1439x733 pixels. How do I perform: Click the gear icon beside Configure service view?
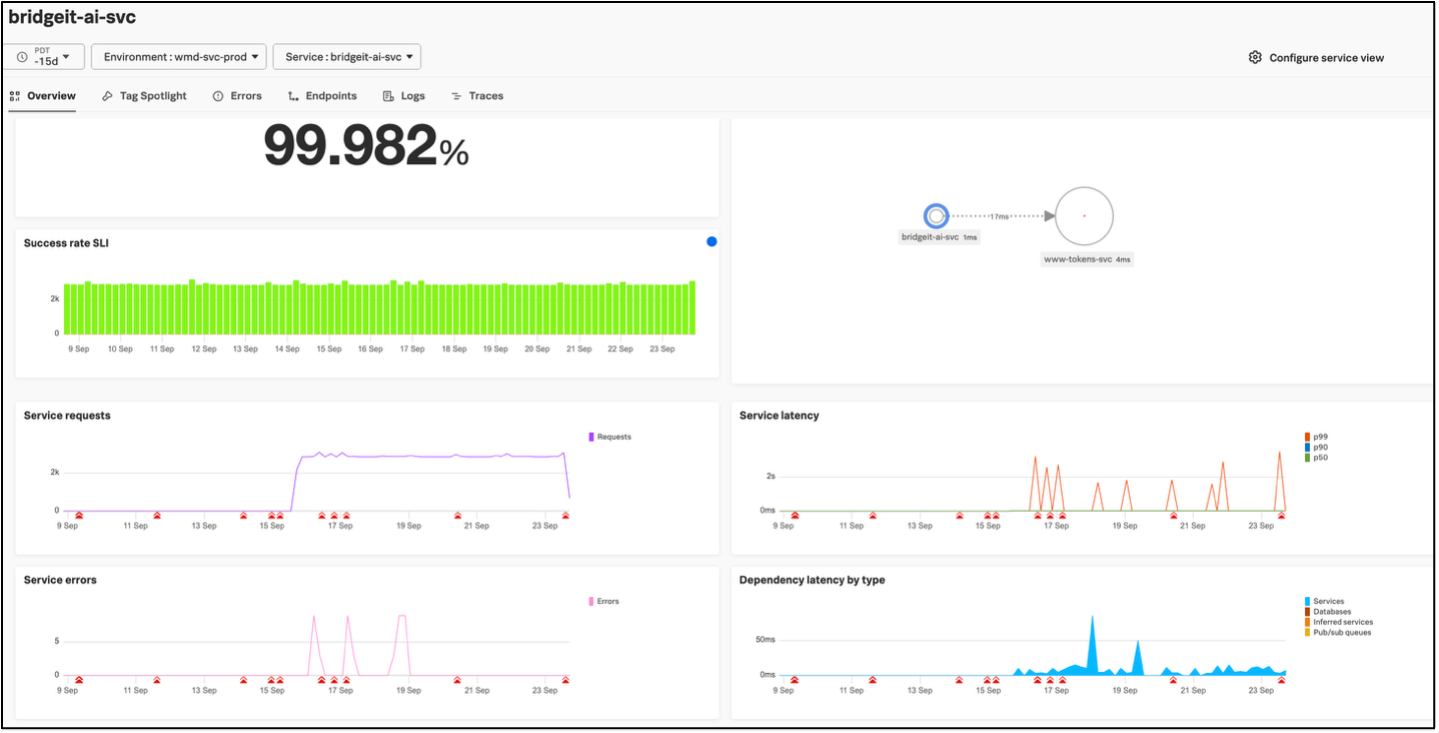[x=1255, y=58]
